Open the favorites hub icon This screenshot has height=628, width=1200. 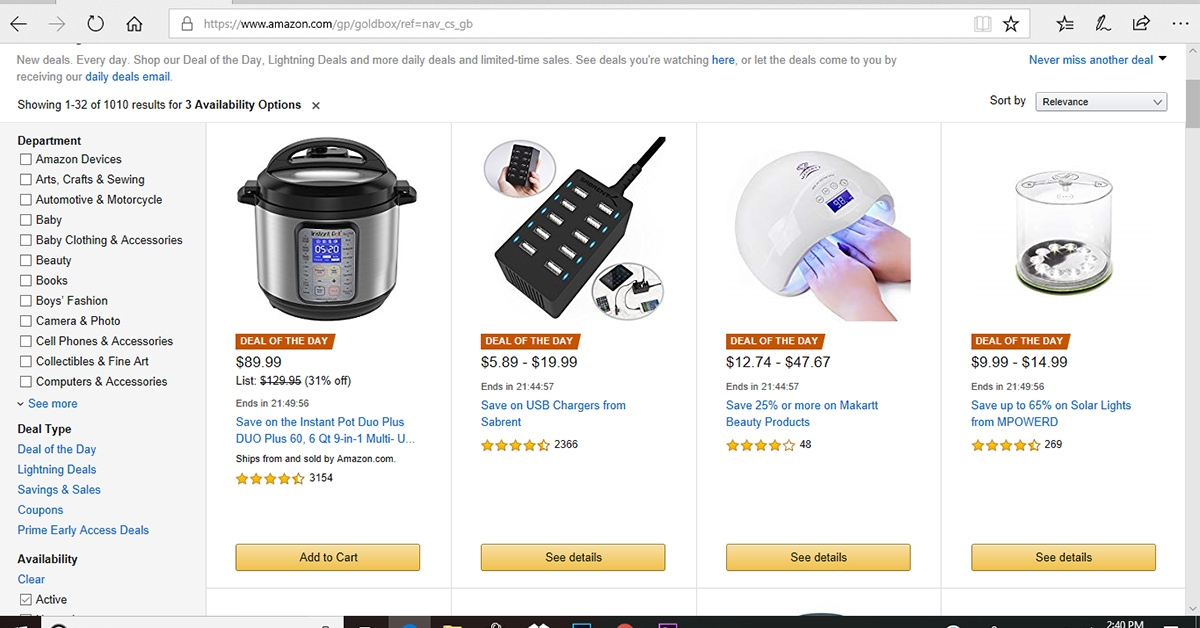(x=1065, y=24)
